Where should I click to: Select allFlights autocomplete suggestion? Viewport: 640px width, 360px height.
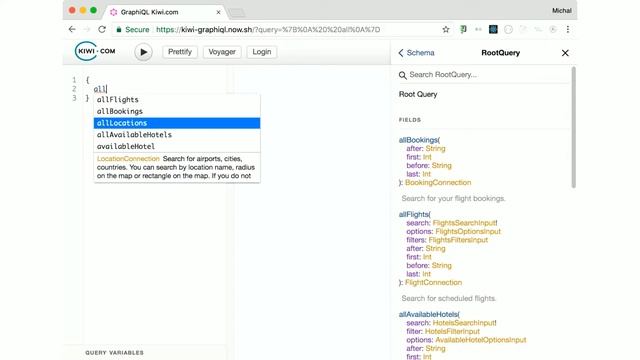[x=177, y=100]
